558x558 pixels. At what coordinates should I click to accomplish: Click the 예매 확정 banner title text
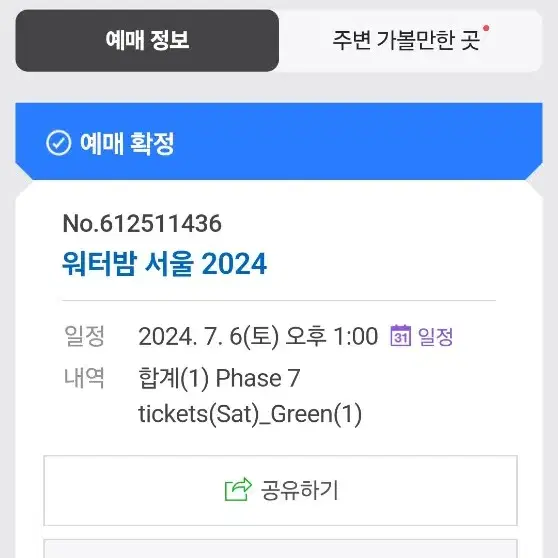click(x=127, y=143)
